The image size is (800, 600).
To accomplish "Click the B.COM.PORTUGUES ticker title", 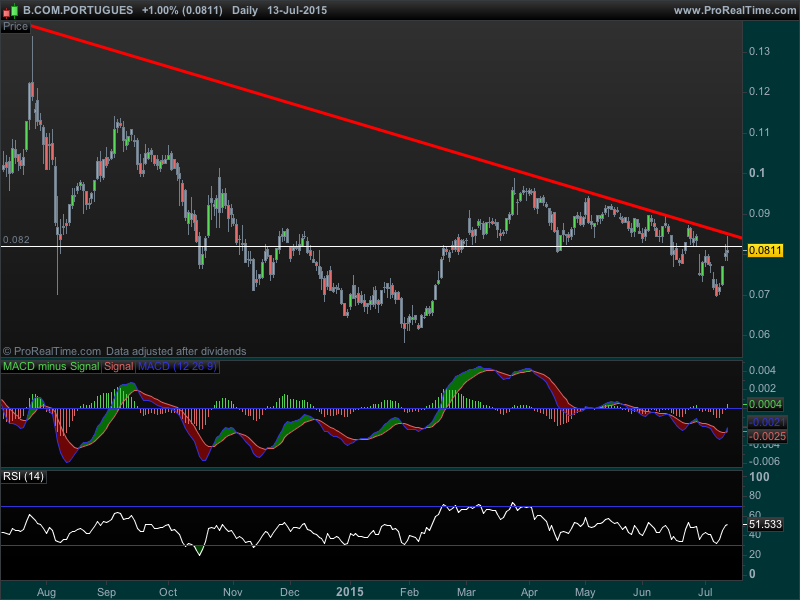I will point(78,9).
